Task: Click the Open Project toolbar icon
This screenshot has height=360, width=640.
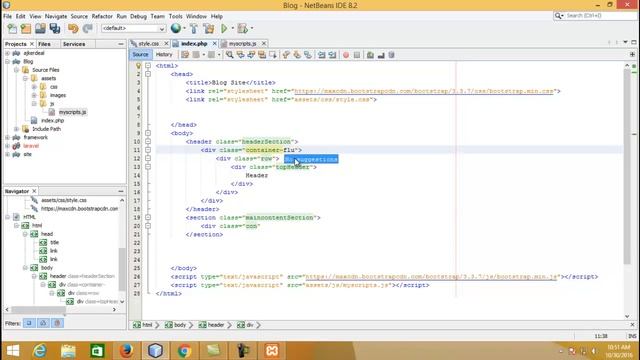Action: (40, 29)
